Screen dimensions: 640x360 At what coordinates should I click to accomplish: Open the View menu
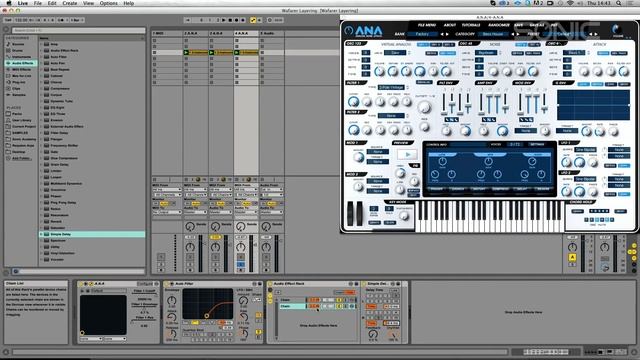point(89,3)
